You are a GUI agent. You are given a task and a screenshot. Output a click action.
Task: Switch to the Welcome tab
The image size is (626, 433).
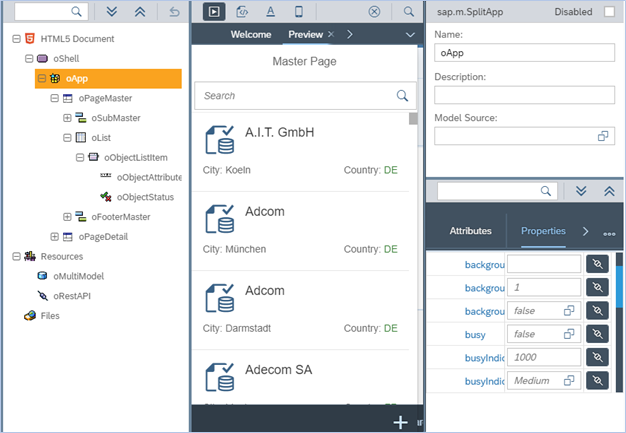pyautogui.click(x=250, y=35)
